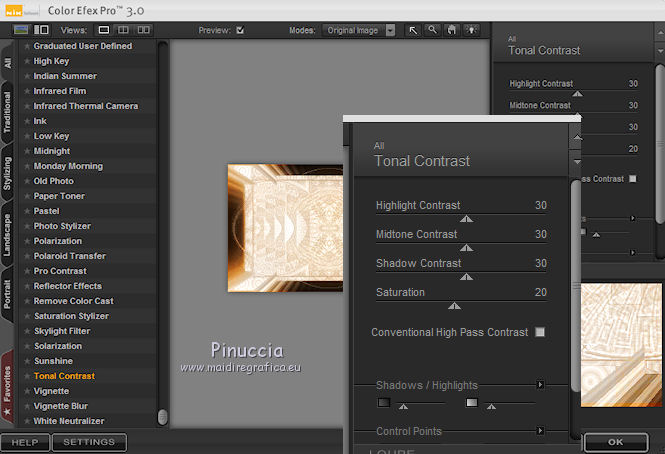Open the Favorites tab
Image resolution: width=665 pixels, height=454 pixels.
tap(8, 388)
